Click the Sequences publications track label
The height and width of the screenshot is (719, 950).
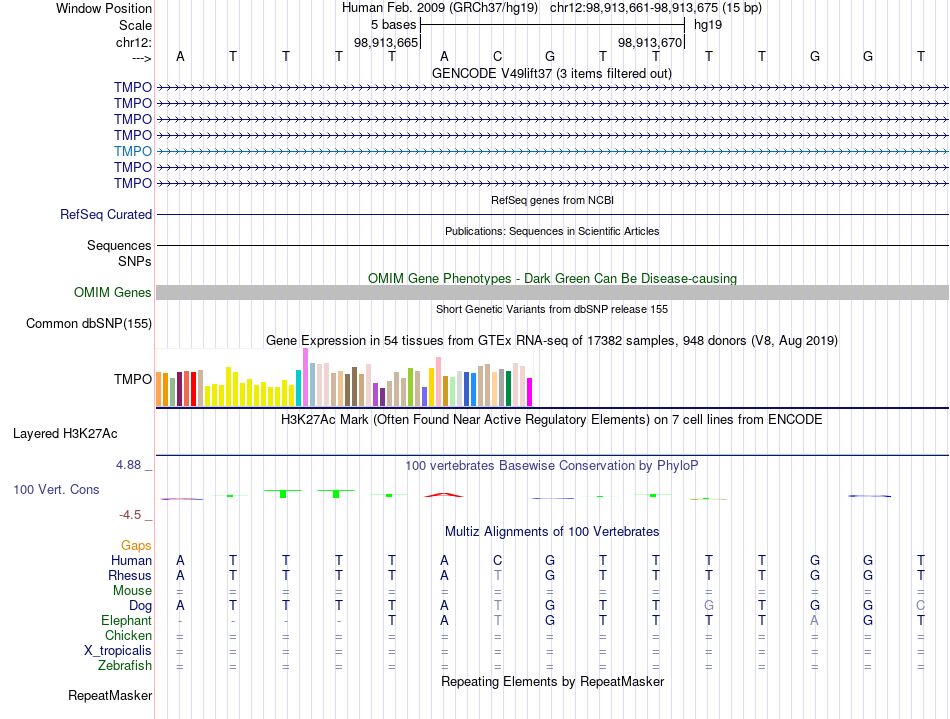point(119,245)
